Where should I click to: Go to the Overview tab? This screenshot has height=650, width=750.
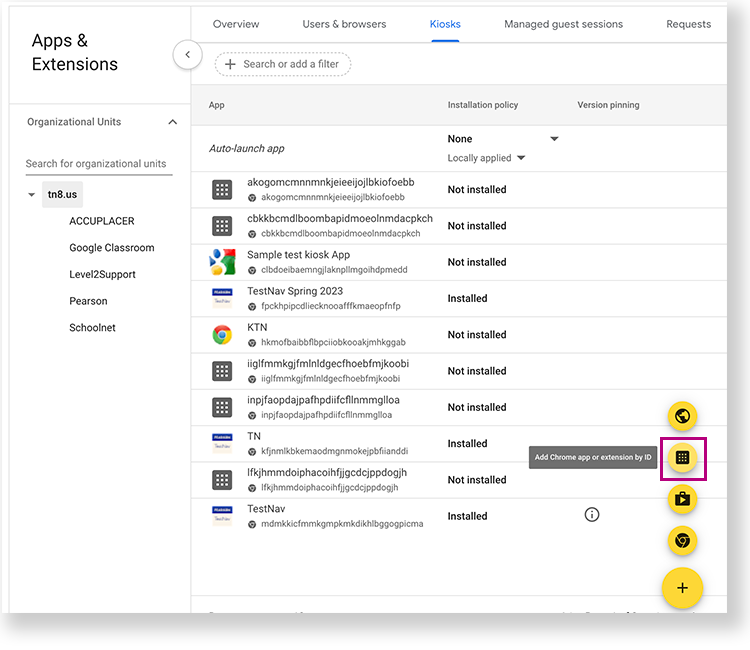point(236,24)
